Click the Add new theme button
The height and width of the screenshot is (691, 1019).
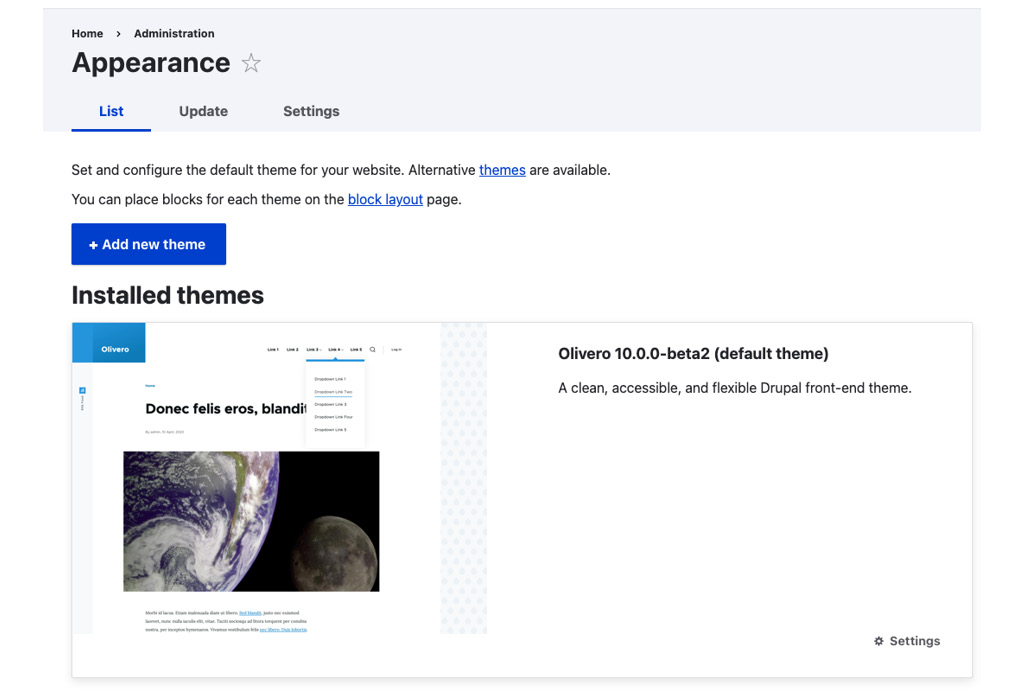click(x=149, y=244)
